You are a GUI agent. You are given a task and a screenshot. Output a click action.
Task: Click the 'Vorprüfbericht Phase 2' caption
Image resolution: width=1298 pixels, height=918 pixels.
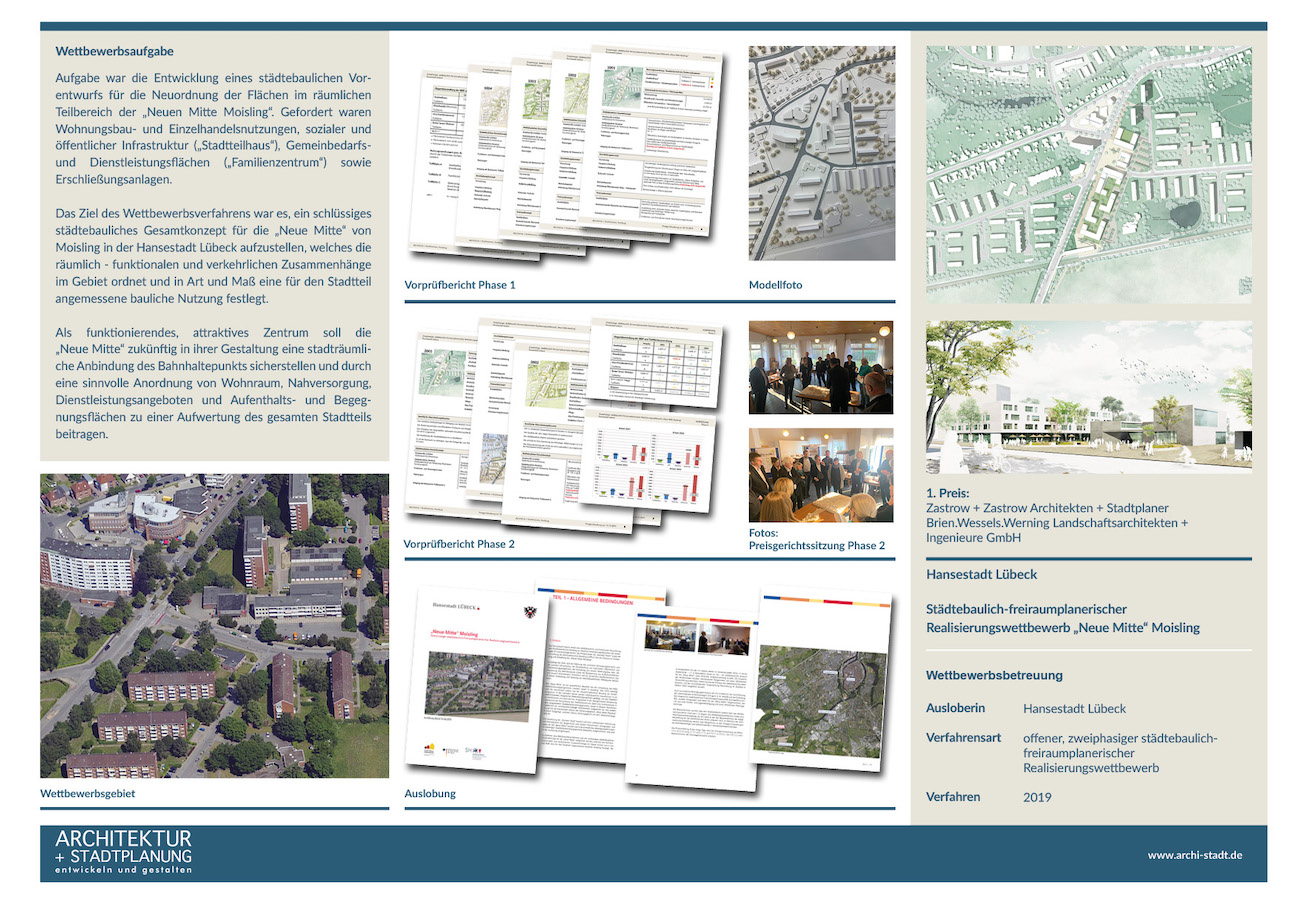[459, 544]
